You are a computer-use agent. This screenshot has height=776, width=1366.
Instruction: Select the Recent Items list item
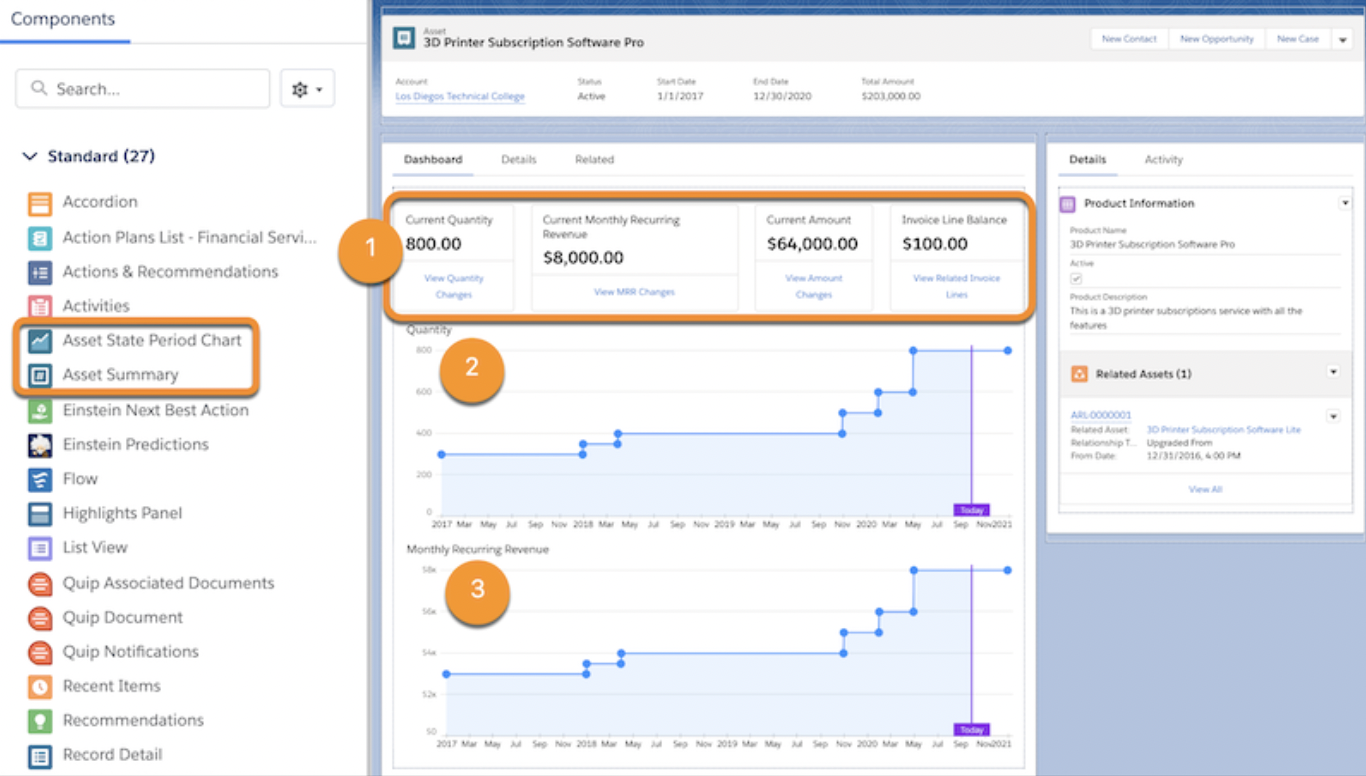pyautogui.click(x=112, y=687)
